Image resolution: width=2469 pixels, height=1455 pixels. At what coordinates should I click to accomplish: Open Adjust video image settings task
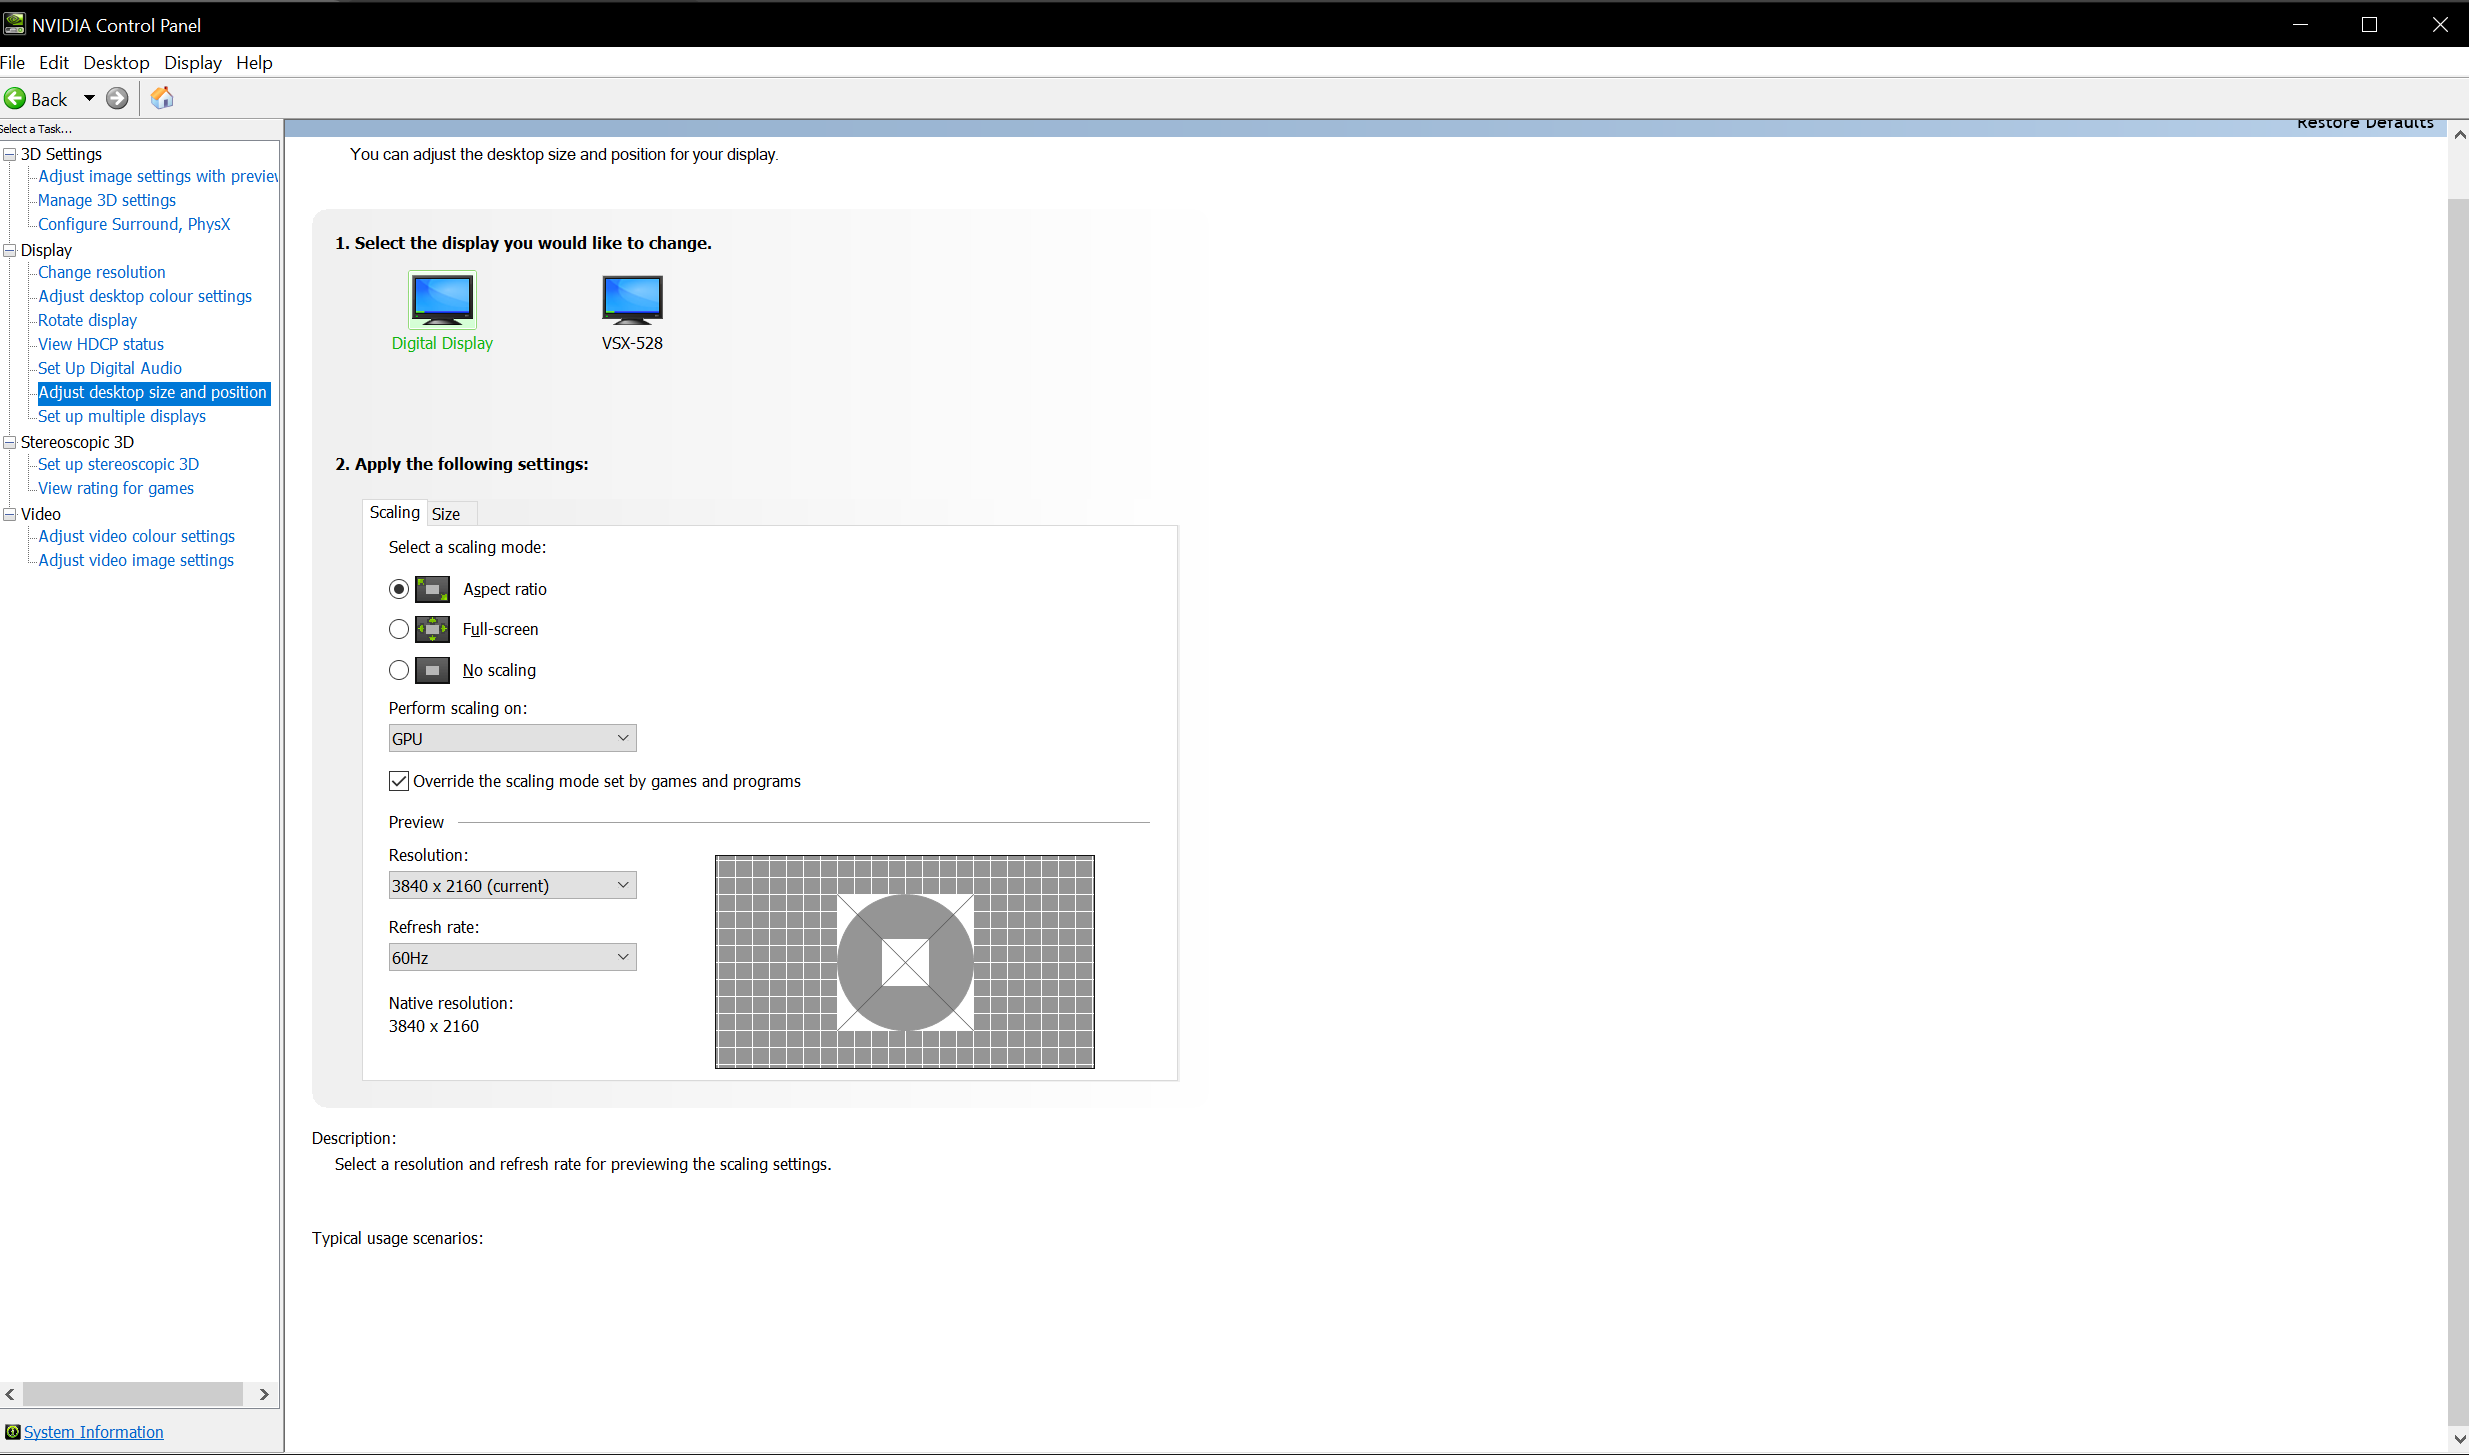pos(136,560)
